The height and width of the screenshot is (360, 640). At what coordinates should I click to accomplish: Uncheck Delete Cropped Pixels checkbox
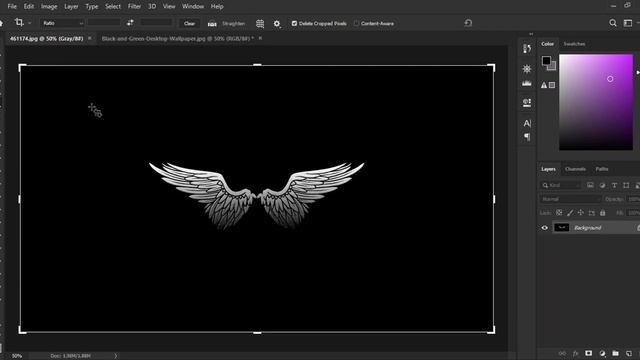294,24
